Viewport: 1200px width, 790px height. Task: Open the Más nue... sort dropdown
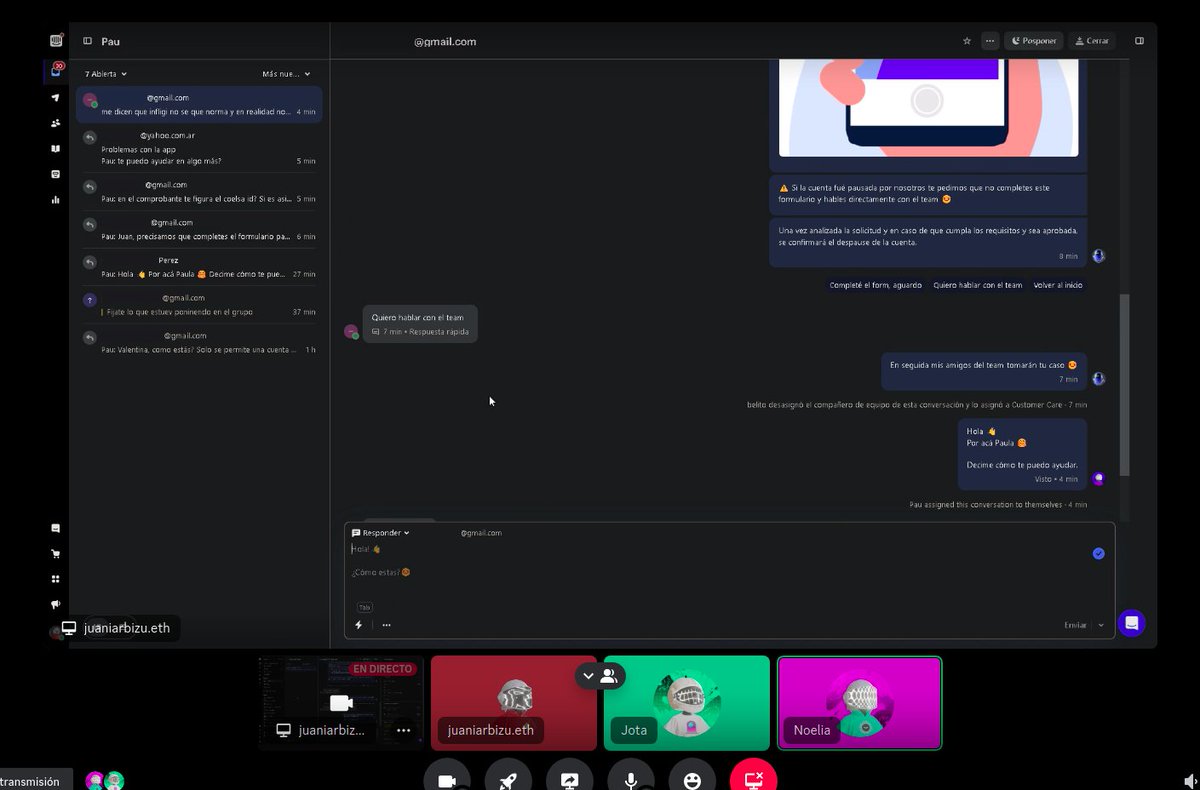pyautogui.click(x=286, y=74)
